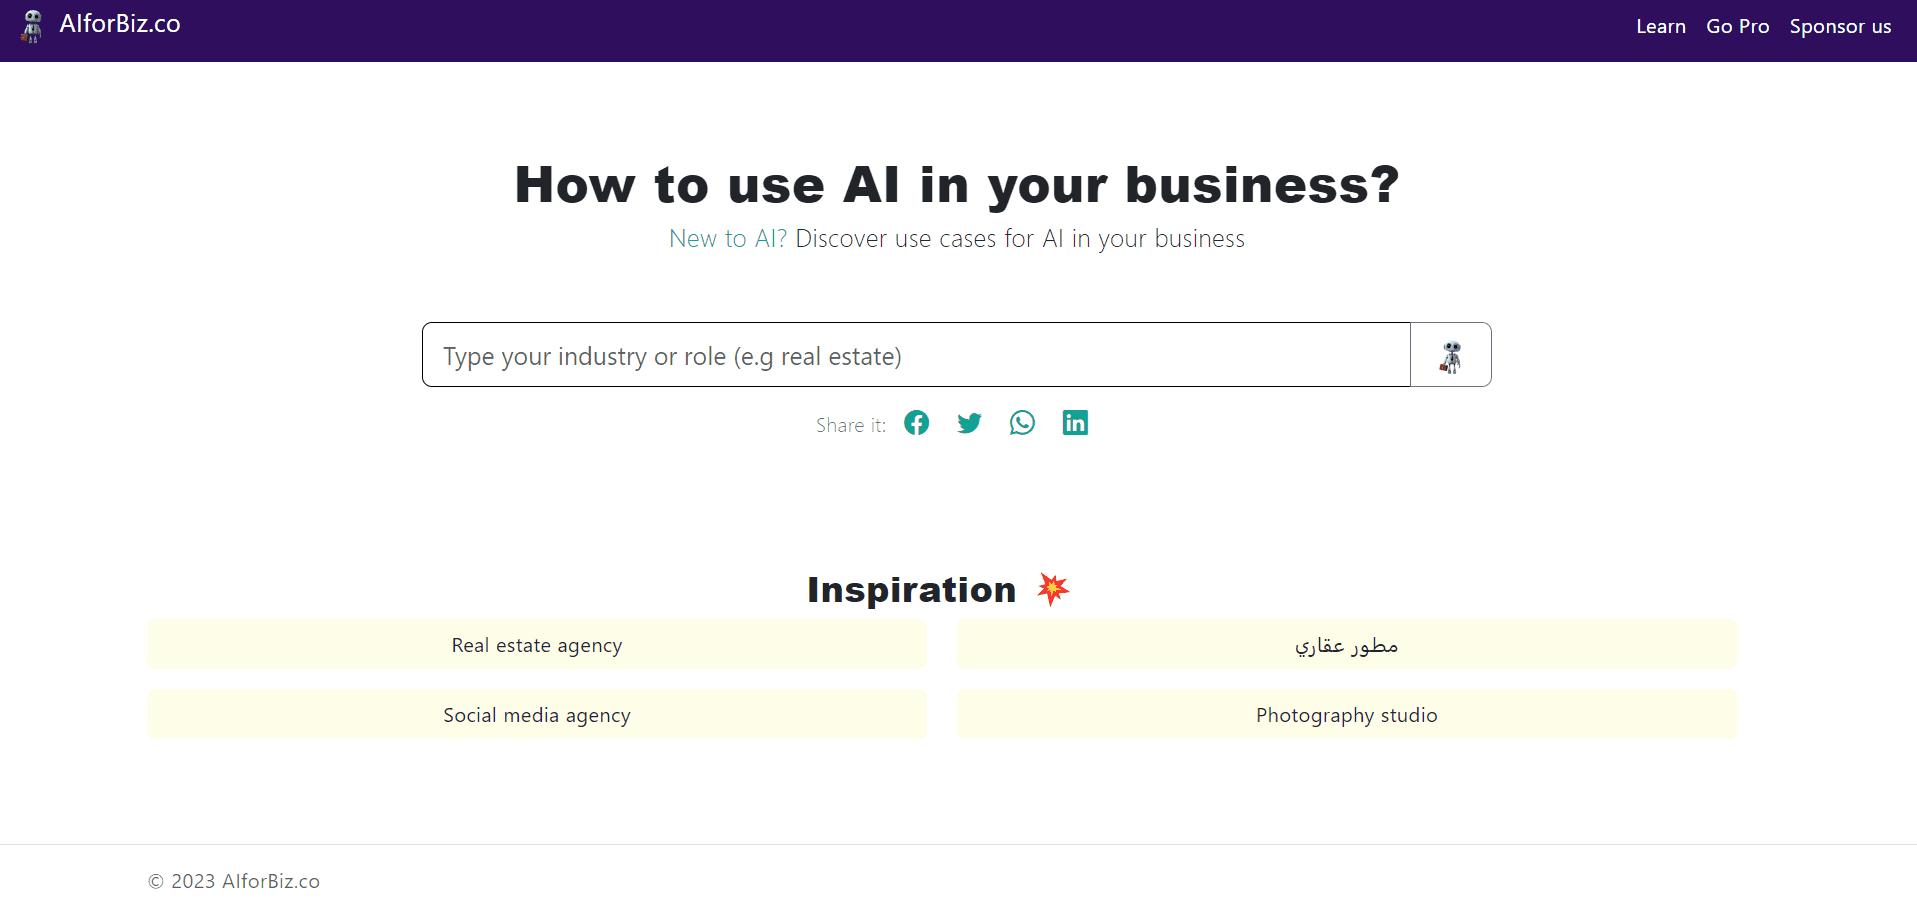Click the Twitter share icon
This screenshot has height=917, width=1917.
pyautogui.click(x=969, y=423)
